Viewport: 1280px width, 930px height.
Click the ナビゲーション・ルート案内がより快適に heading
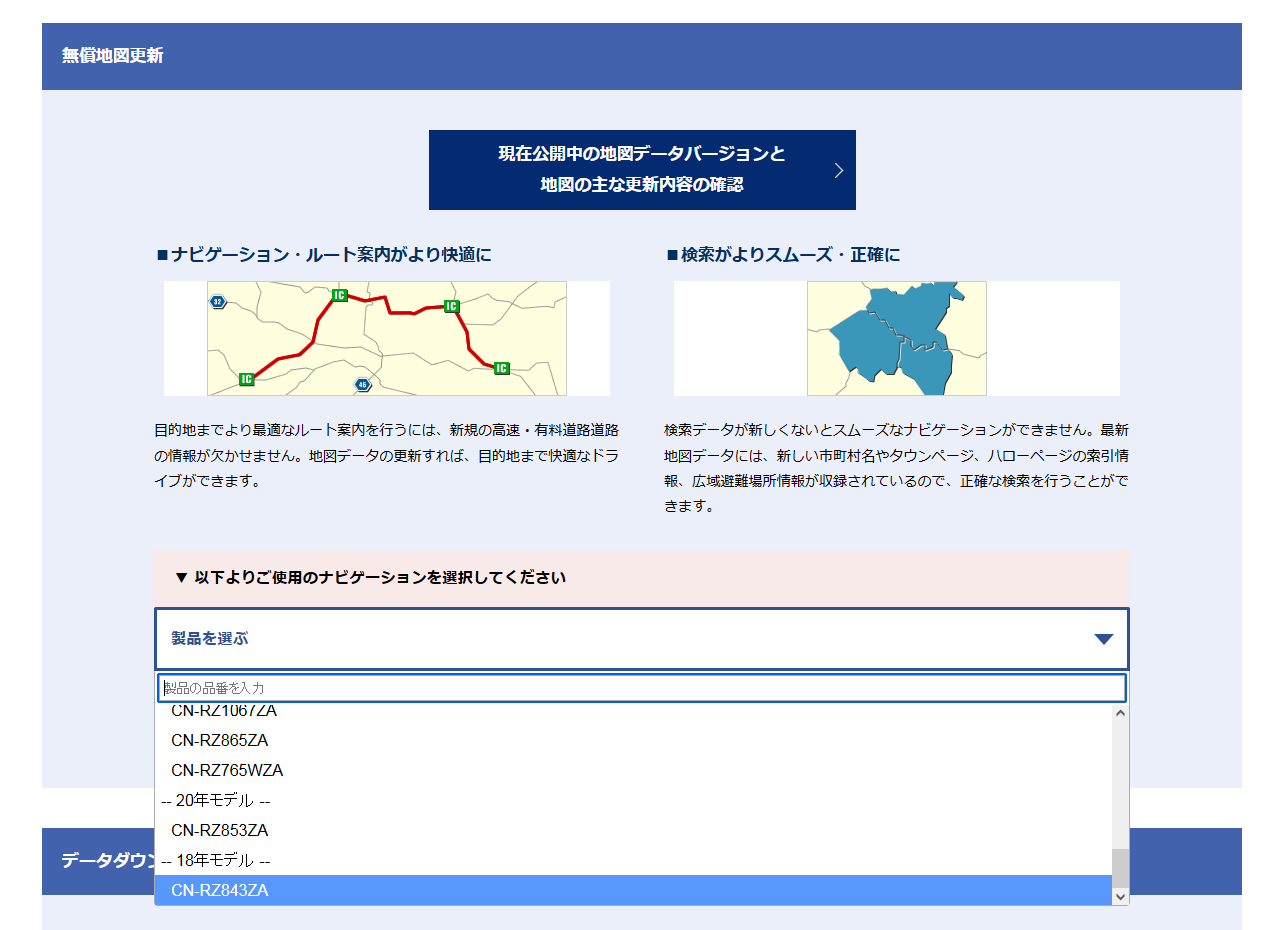(324, 255)
